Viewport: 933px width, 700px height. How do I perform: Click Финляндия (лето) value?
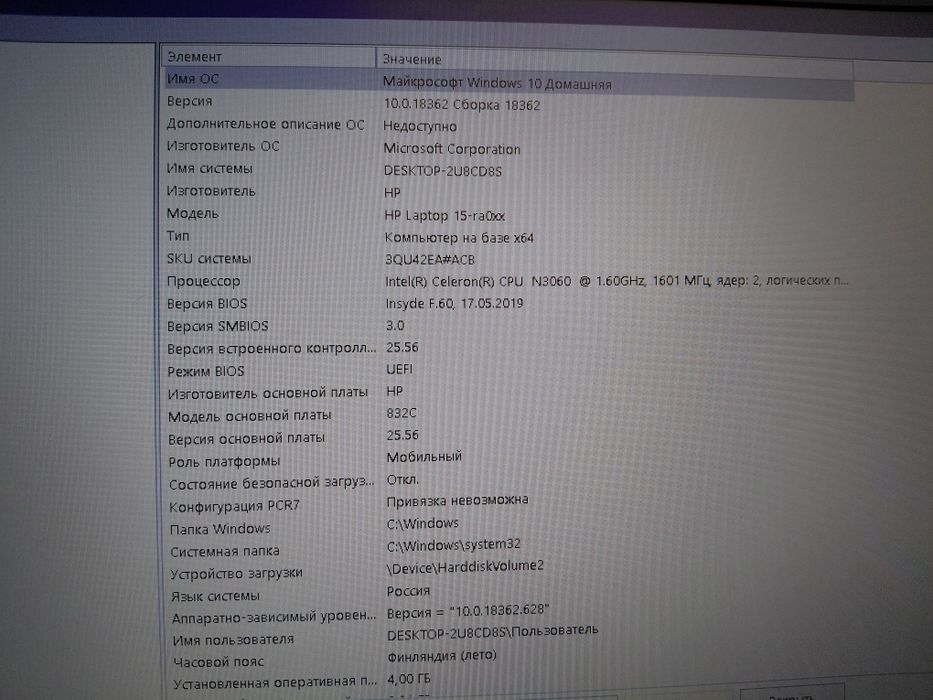click(x=442, y=656)
